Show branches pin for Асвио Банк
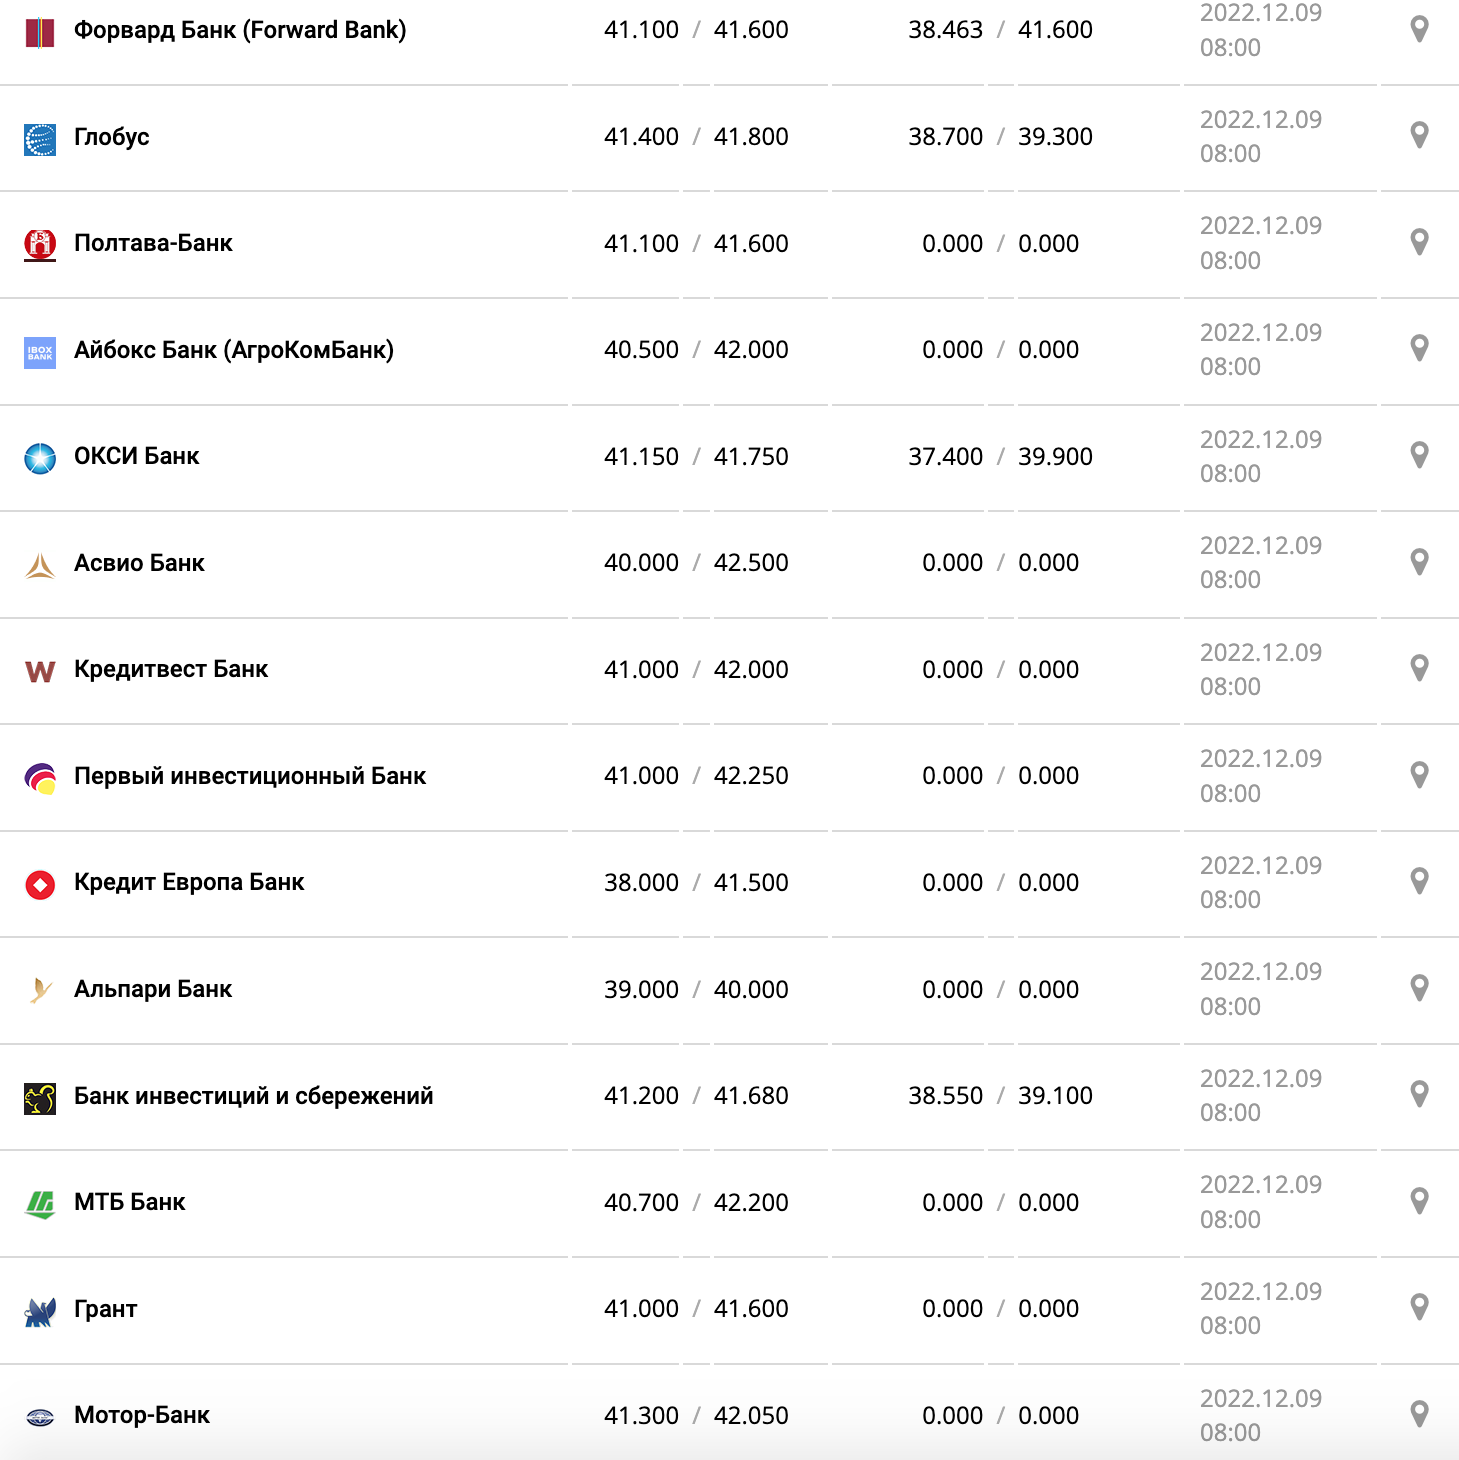The width and height of the screenshot is (1459, 1460). point(1419,562)
